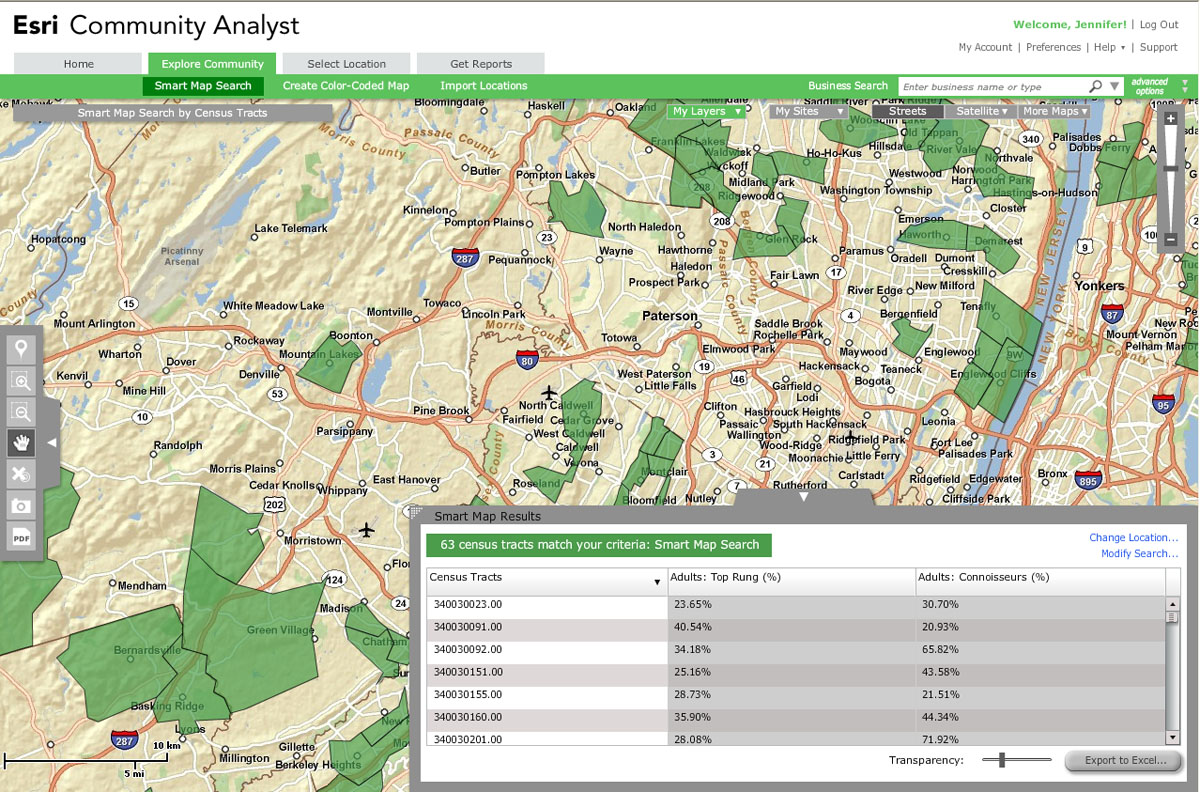Open the My Layers dropdown
This screenshot has width=1200, height=792.
click(707, 111)
